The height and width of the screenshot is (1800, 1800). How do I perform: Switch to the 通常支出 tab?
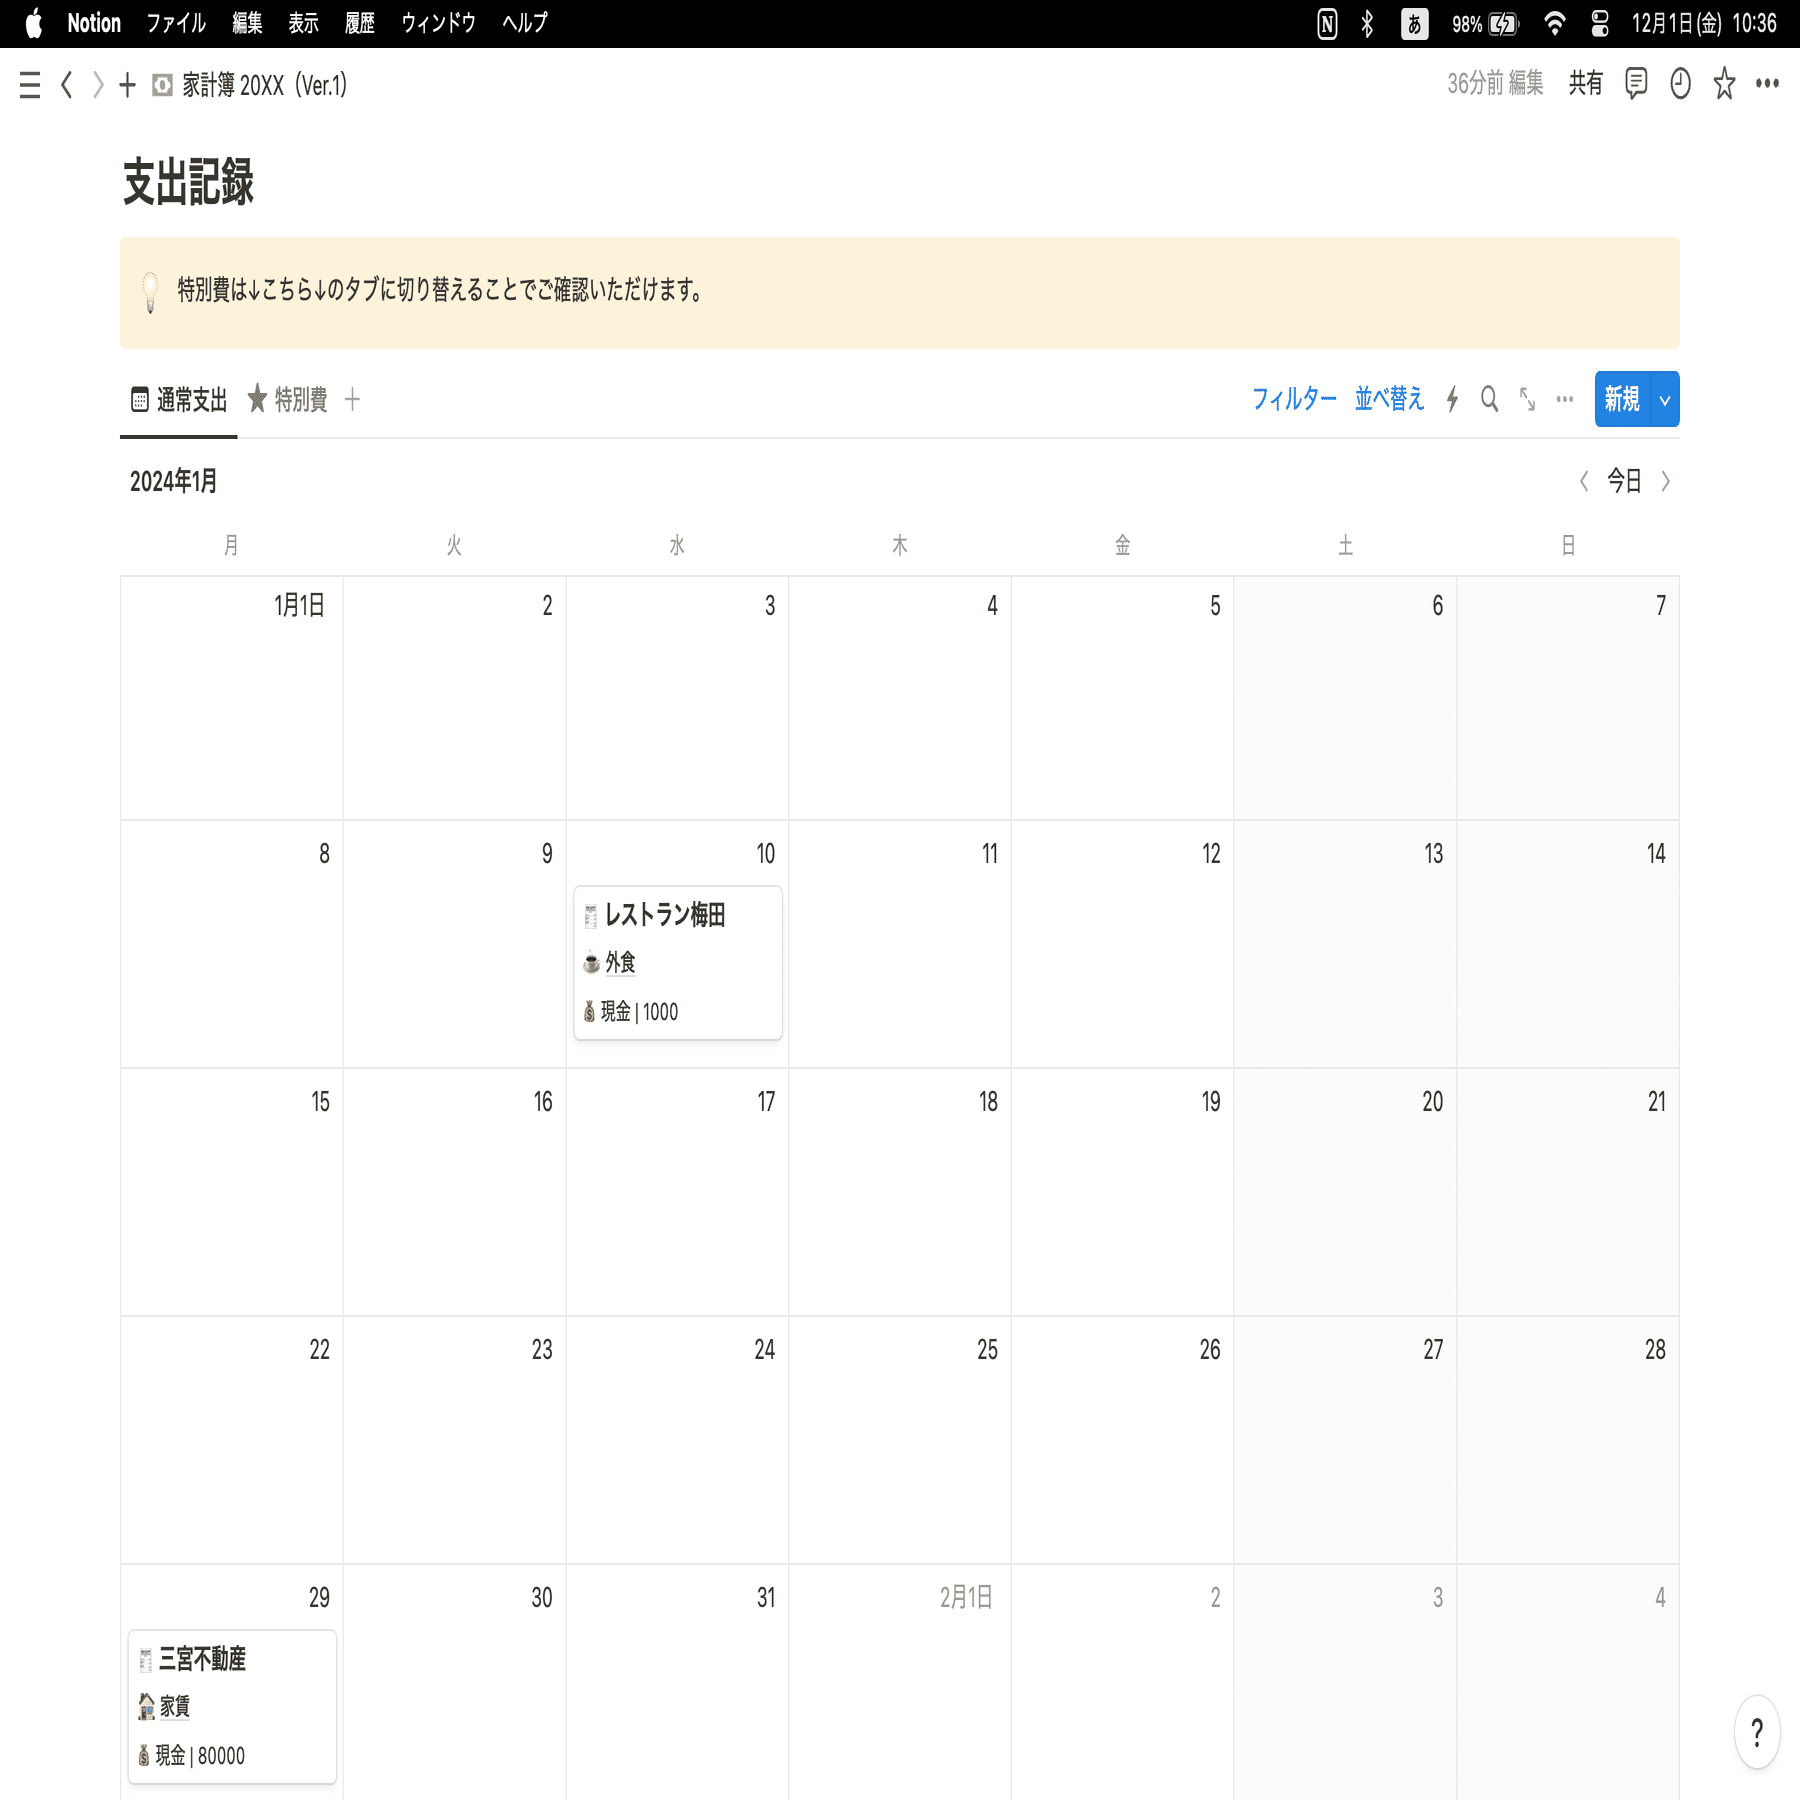coord(179,400)
